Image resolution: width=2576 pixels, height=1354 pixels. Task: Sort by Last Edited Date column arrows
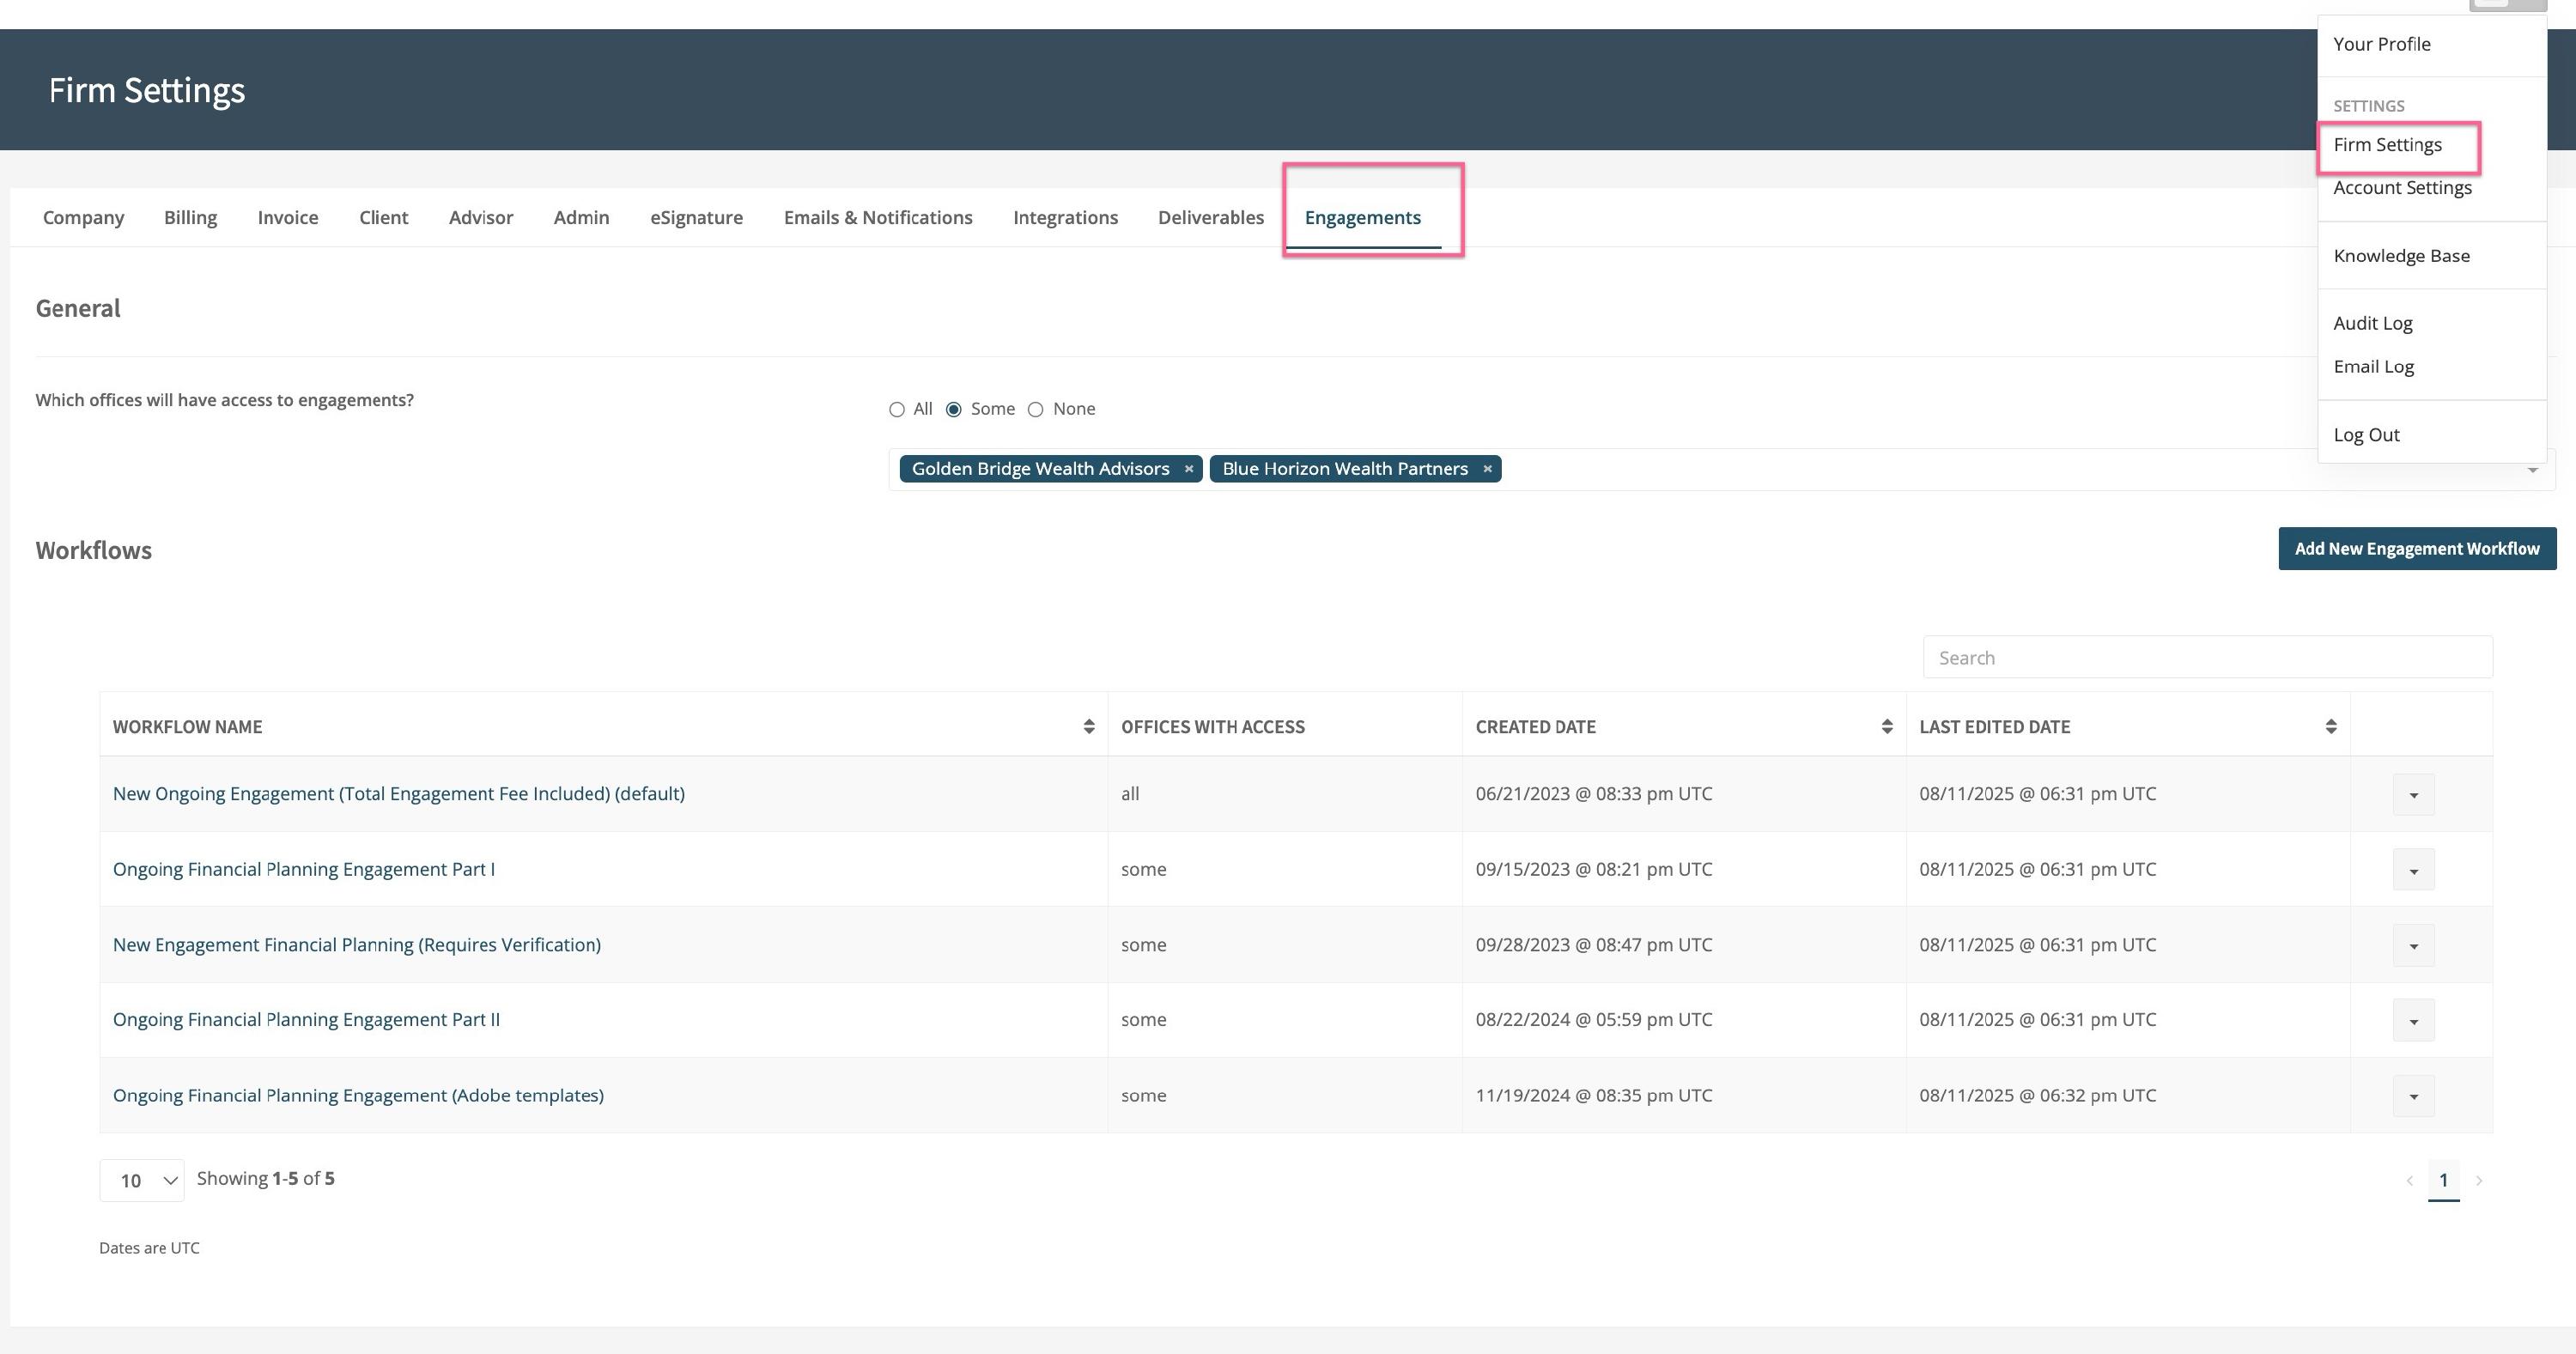pos(2330,727)
